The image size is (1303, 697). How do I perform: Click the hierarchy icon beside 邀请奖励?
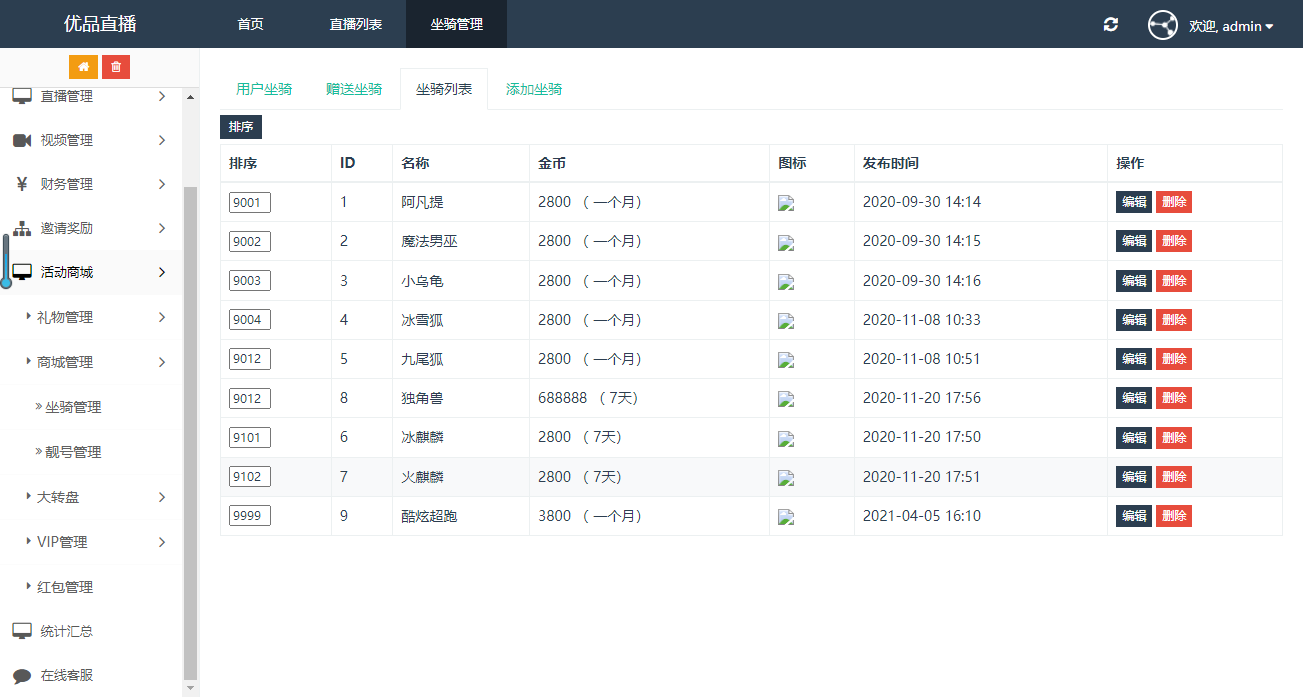pos(22,229)
